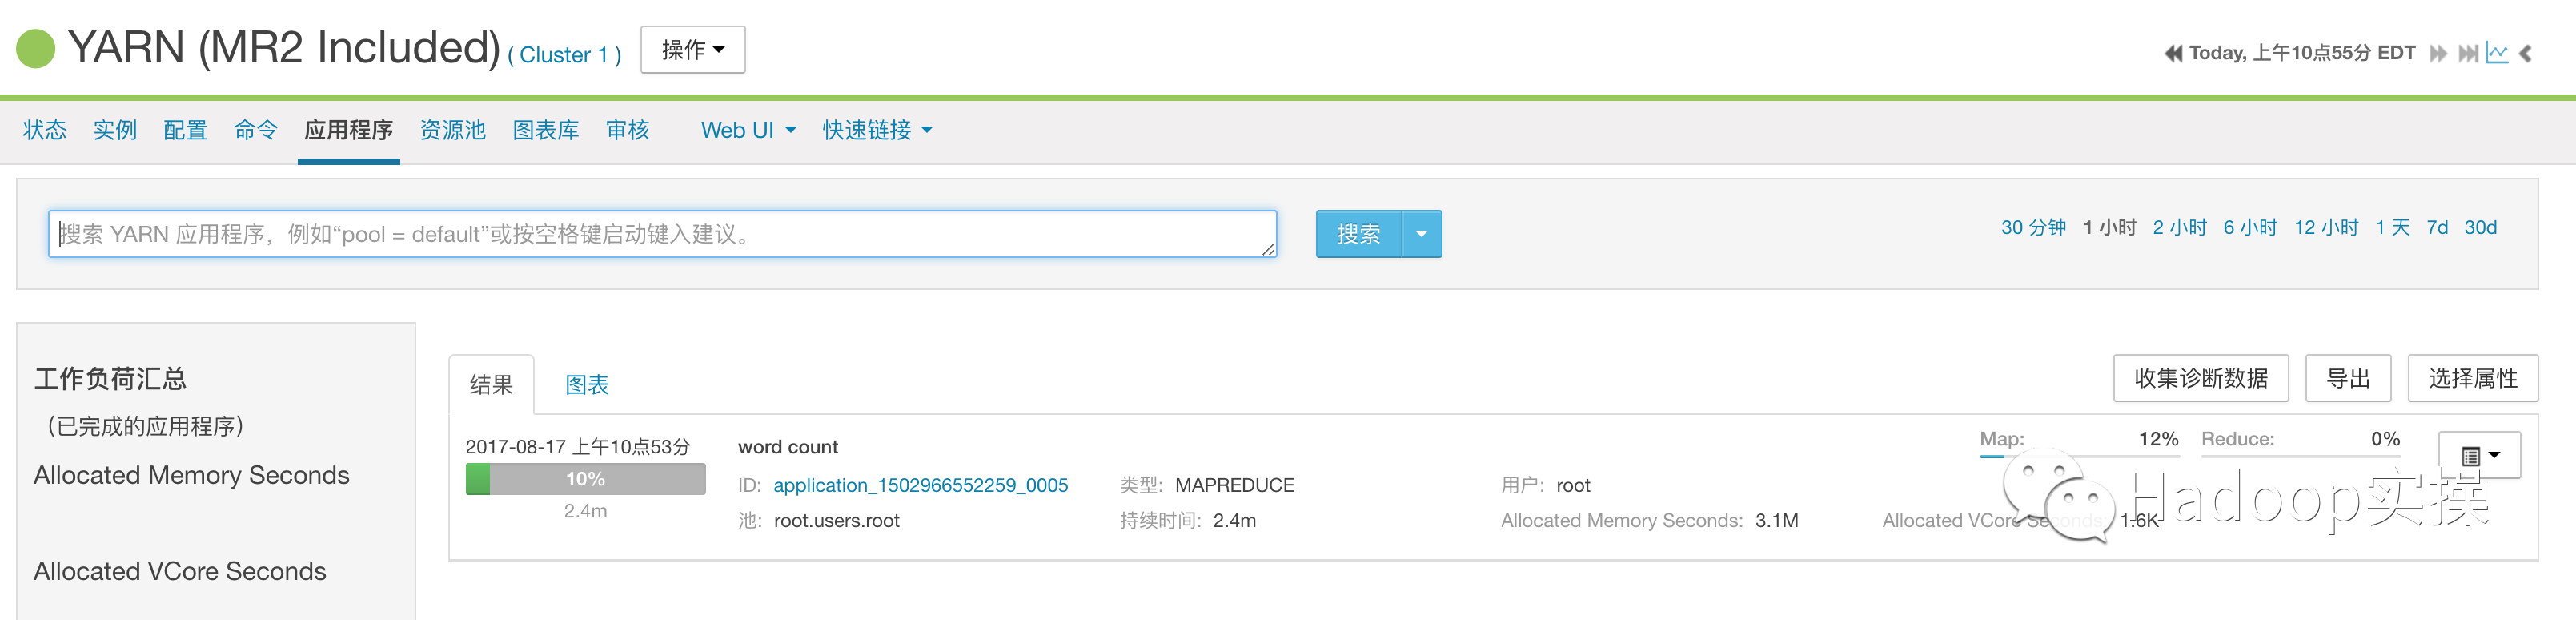Viewport: 2576px width, 620px height.
Task: Click the root.users.root pool value
Action: pyautogui.click(x=836, y=520)
